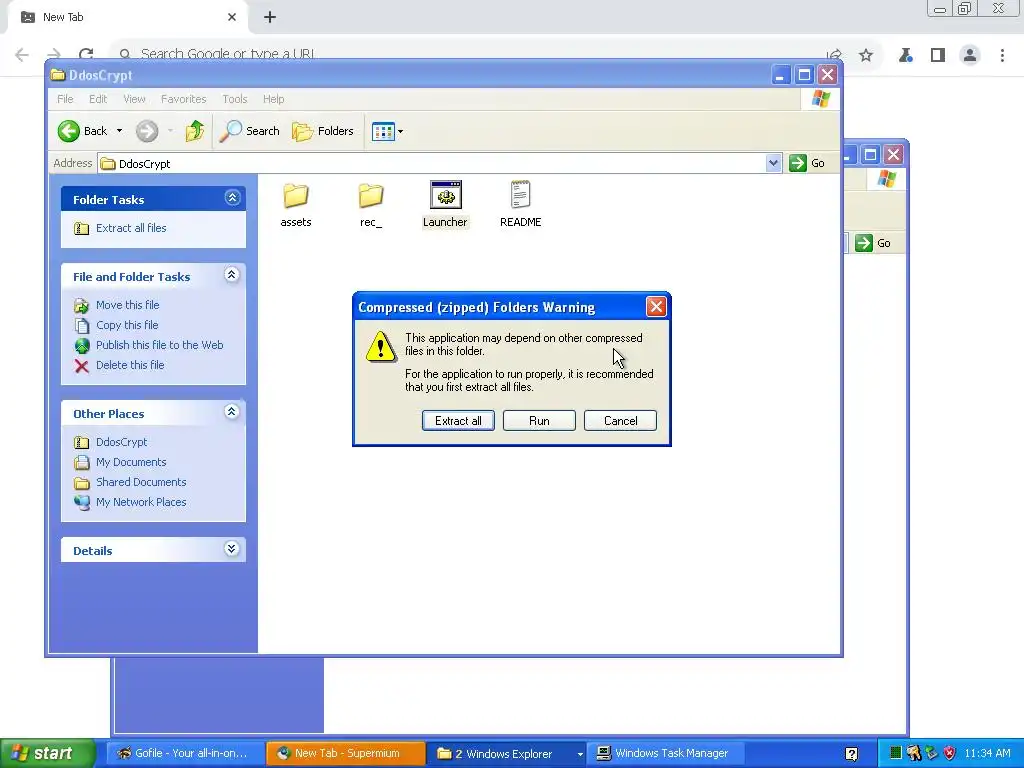Click the Go button in the background Explorer window
The image size is (1024, 768).
pyautogui.click(x=874, y=243)
